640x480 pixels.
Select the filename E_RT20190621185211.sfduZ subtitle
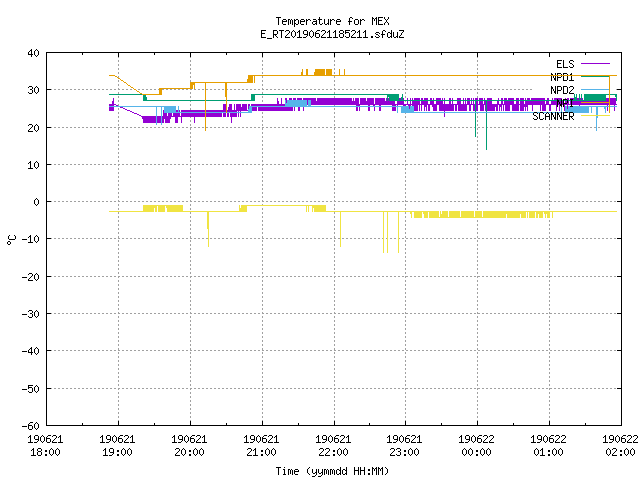pyautogui.click(x=332, y=34)
